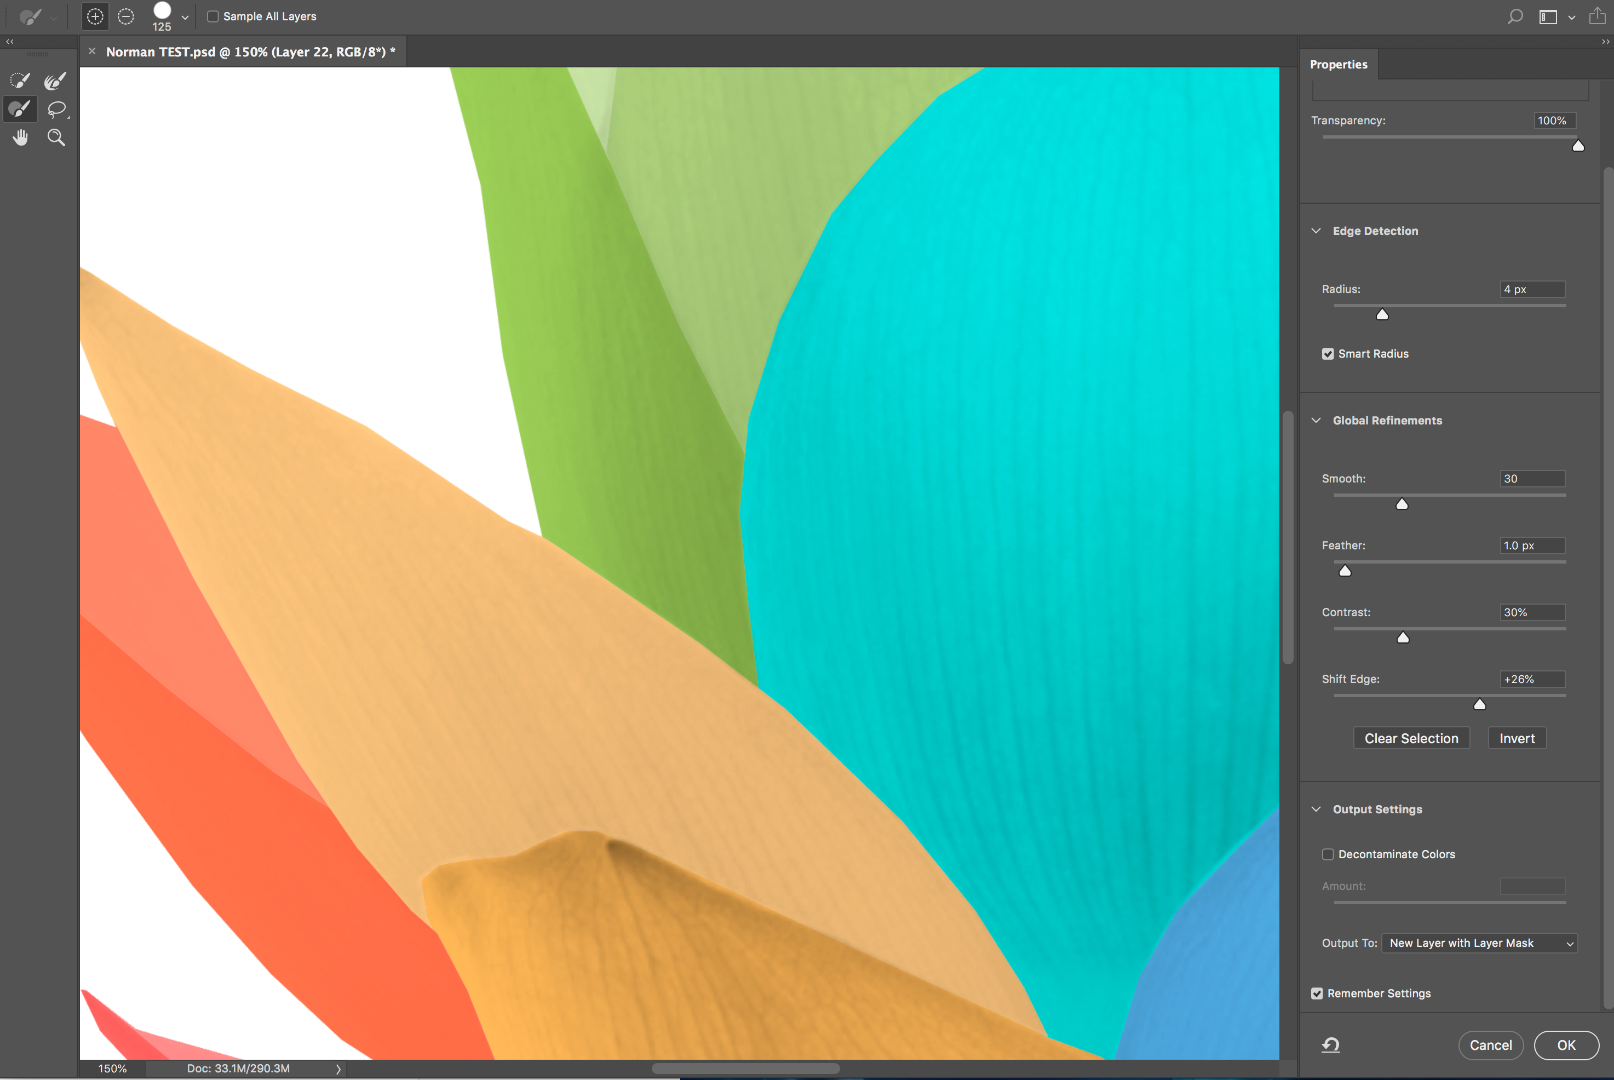Select the Refine Edge Brush tool
The image size is (1614, 1080).
[x=56, y=81]
